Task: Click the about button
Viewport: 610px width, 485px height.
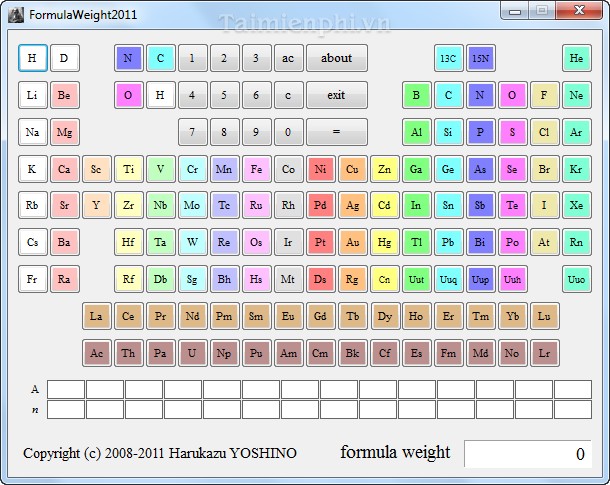Action: point(337,58)
